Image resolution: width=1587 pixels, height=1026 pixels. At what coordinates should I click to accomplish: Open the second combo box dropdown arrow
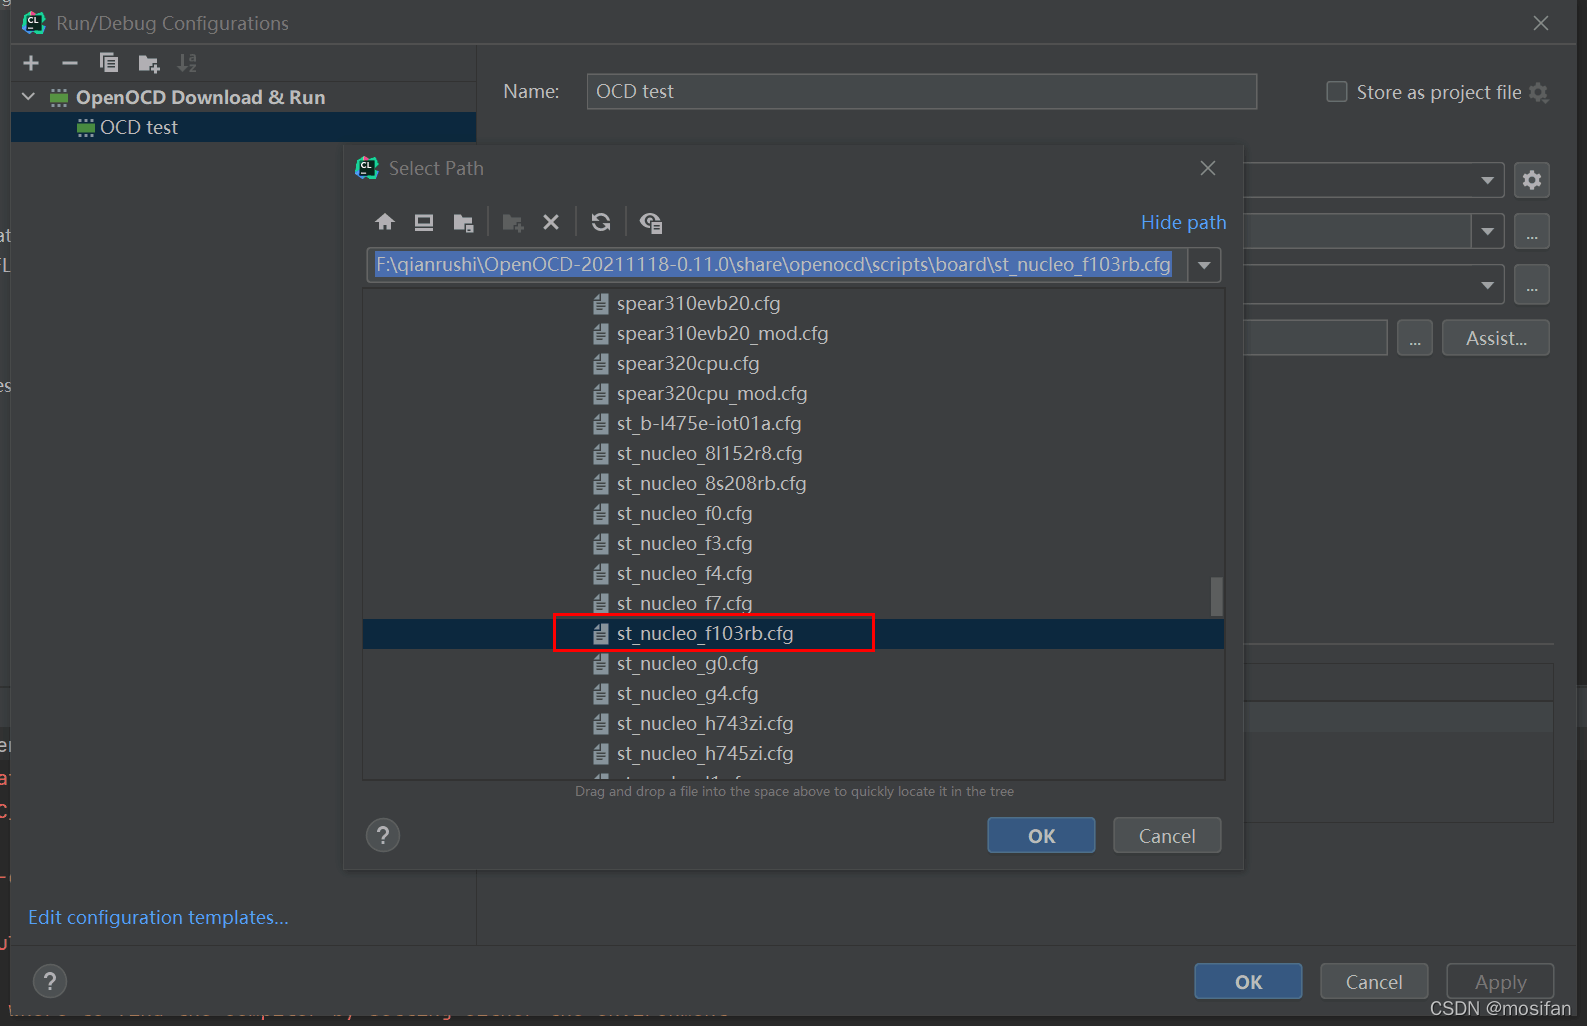point(1488,231)
